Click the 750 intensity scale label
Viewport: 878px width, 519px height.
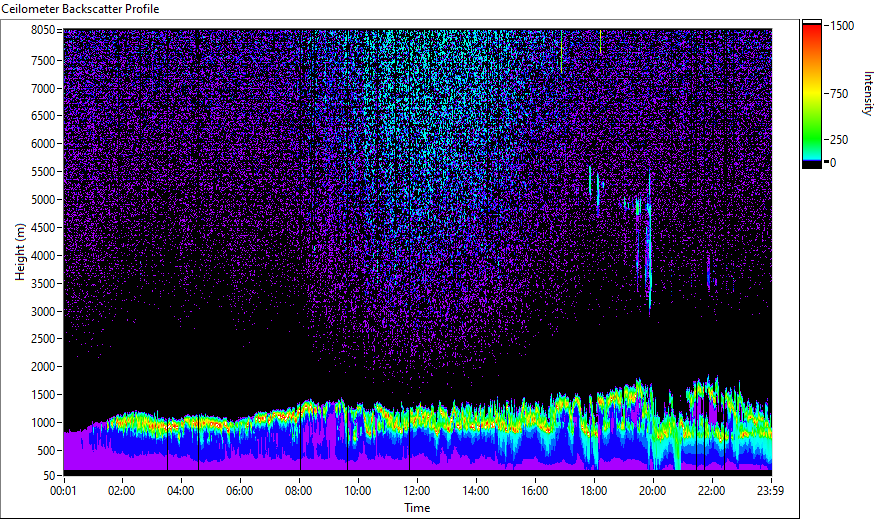839,94
